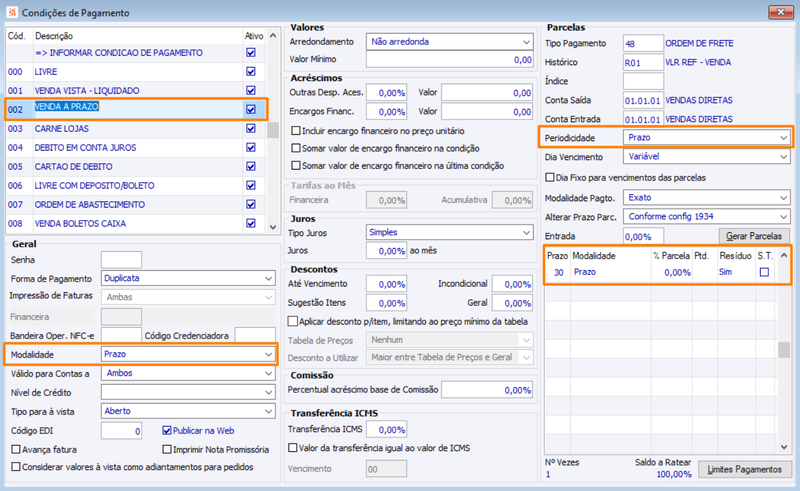The height and width of the screenshot is (491, 800).
Task: Tick the S.T. checkbox in the parcel row
Action: 764,272
